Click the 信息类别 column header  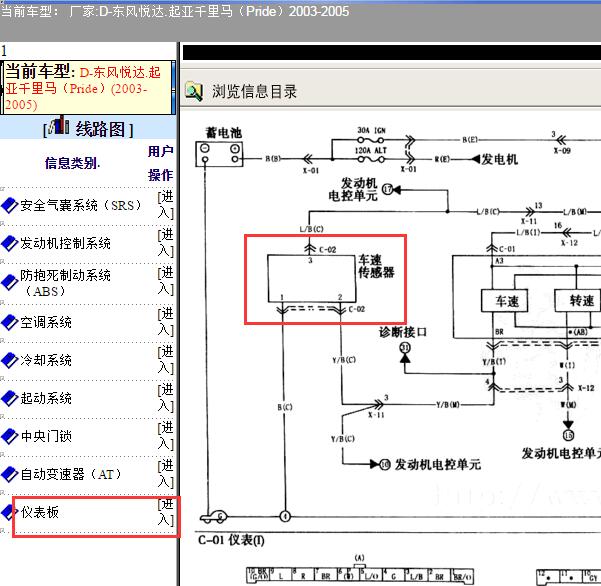click(x=72, y=163)
